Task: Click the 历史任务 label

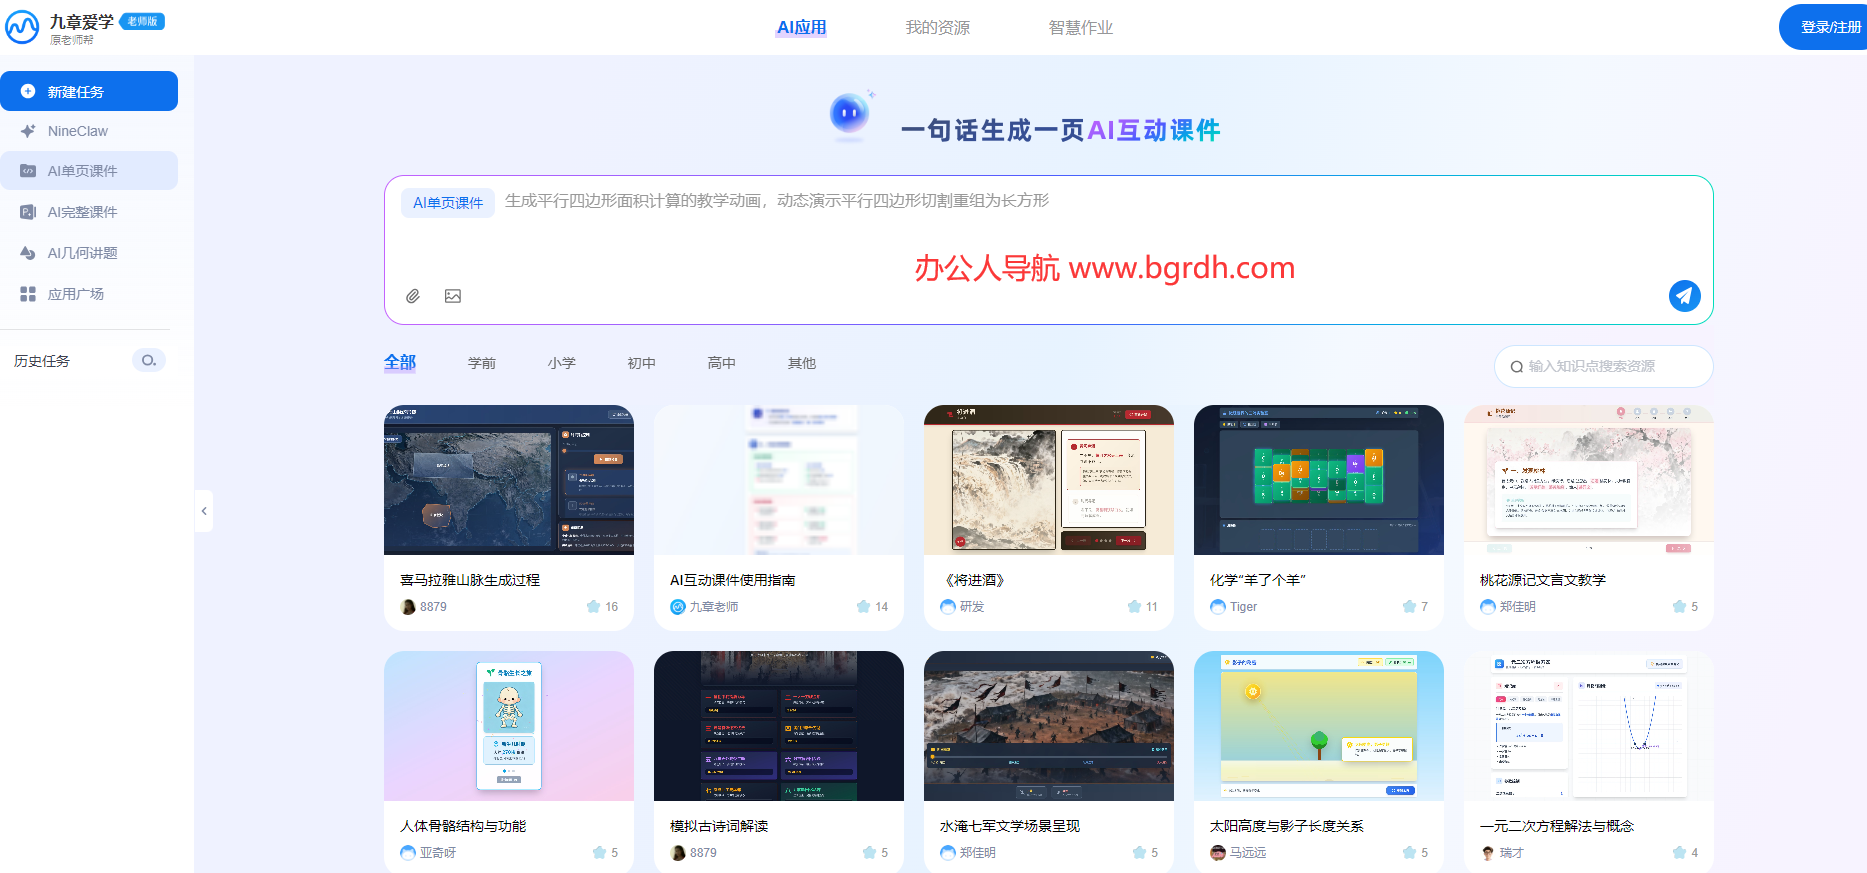Action: (x=42, y=361)
